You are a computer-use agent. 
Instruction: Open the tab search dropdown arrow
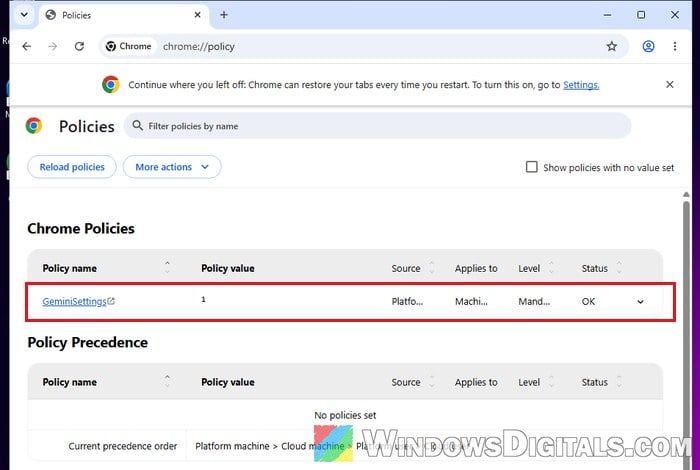tap(24, 15)
